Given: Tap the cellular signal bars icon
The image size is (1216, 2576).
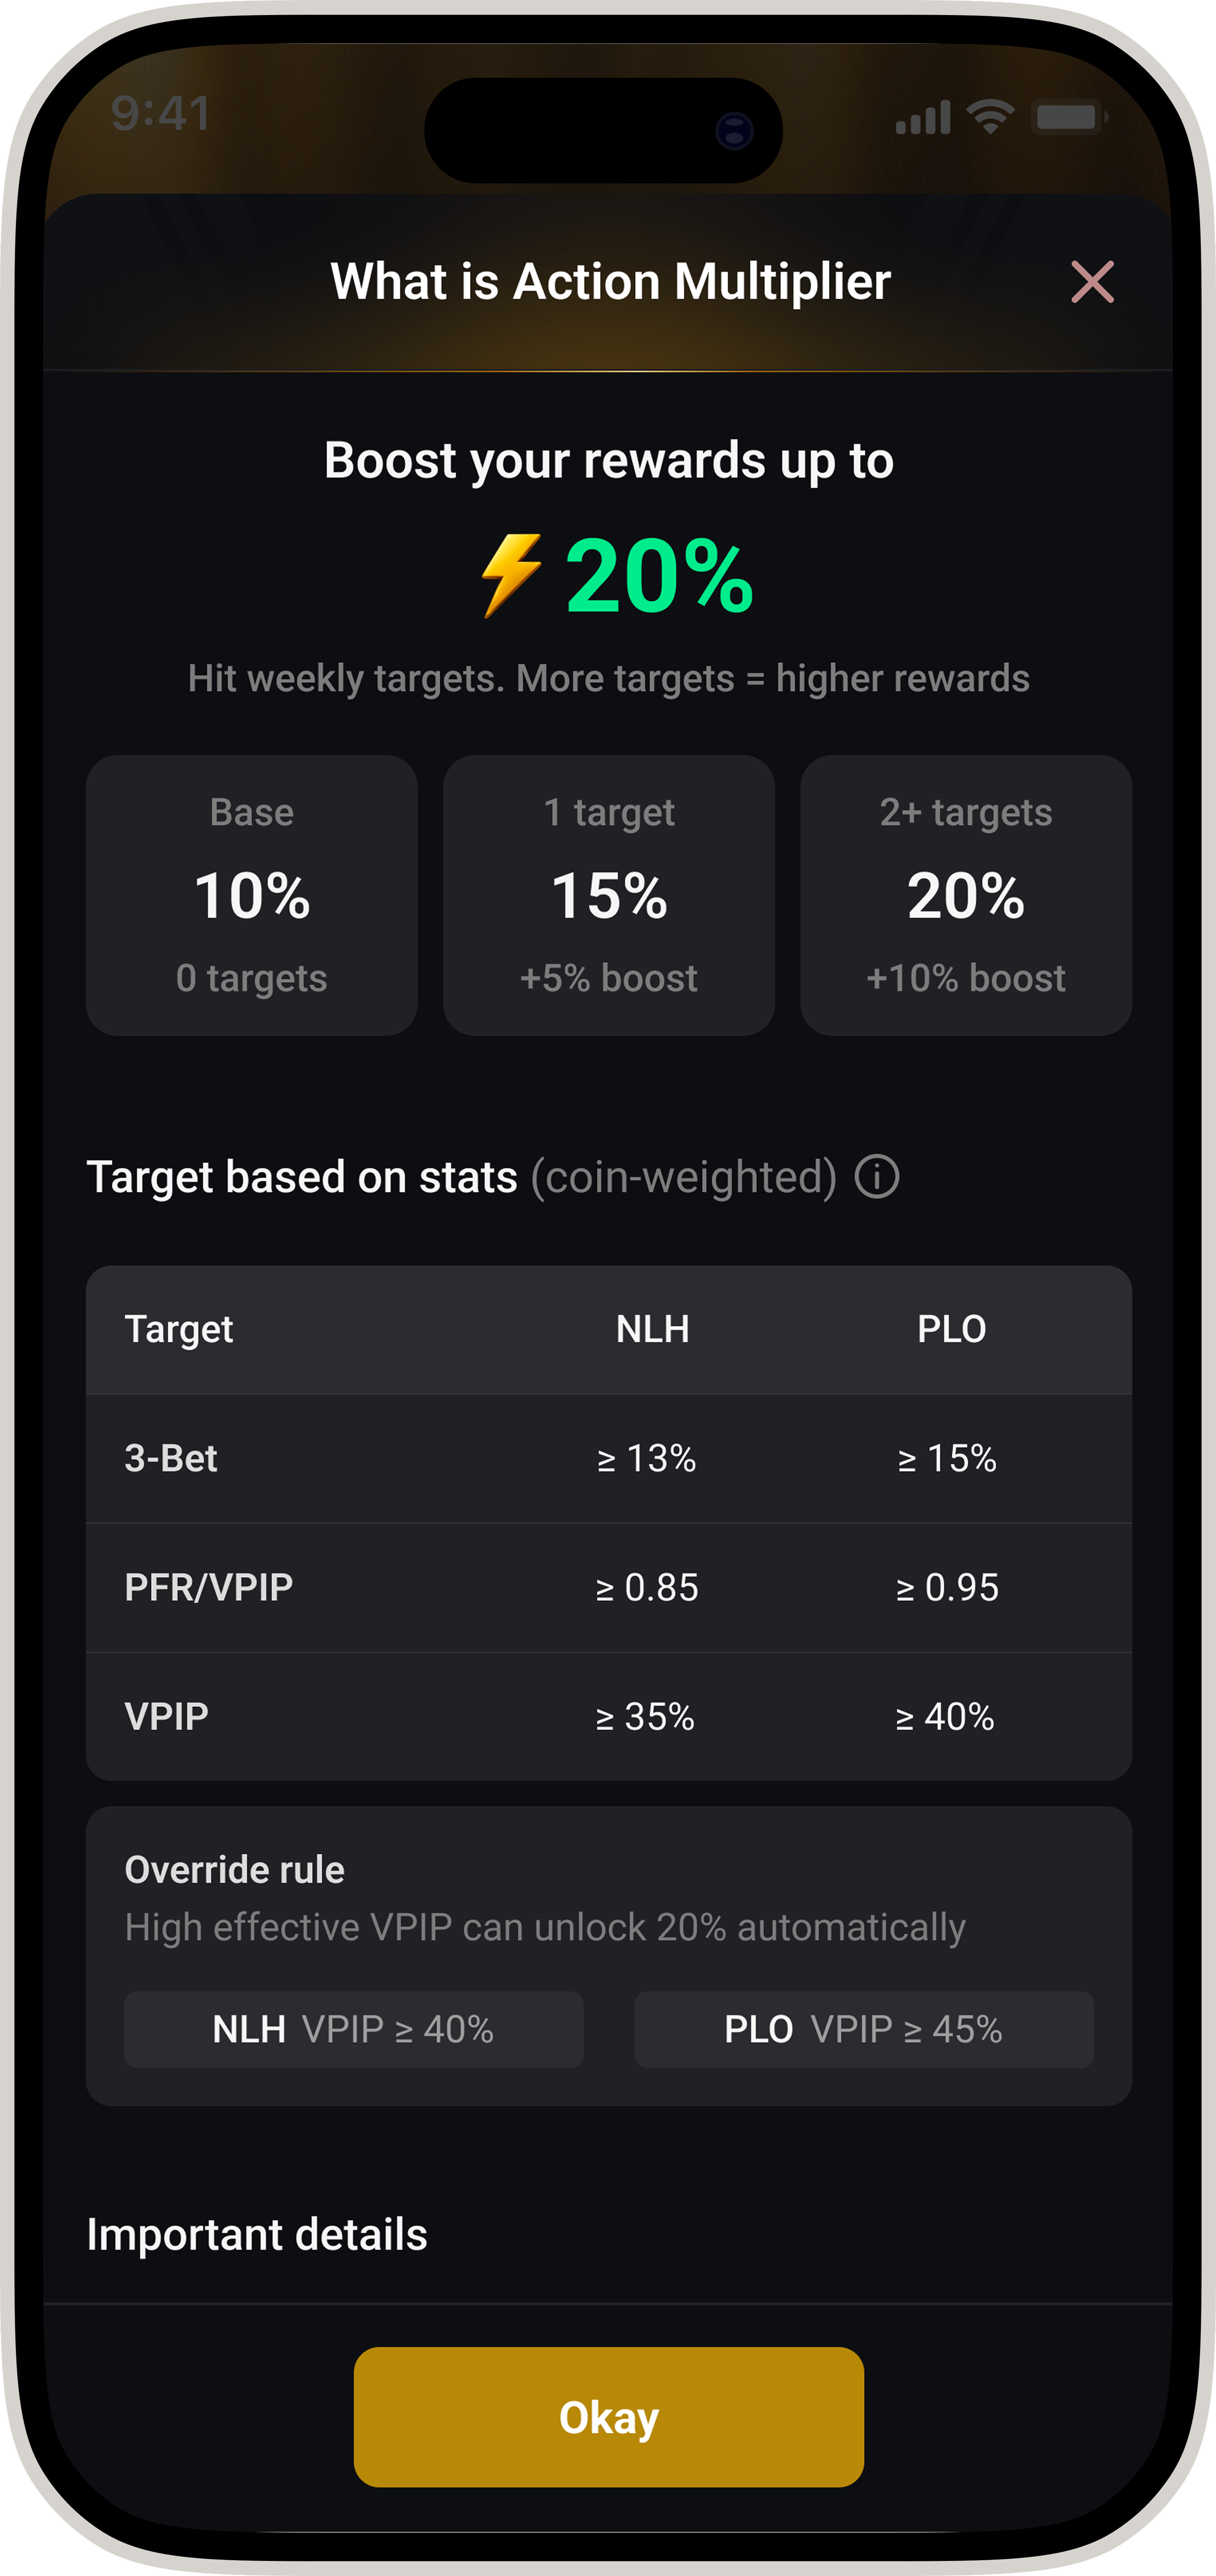Looking at the screenshot, I should pos(922,118).
